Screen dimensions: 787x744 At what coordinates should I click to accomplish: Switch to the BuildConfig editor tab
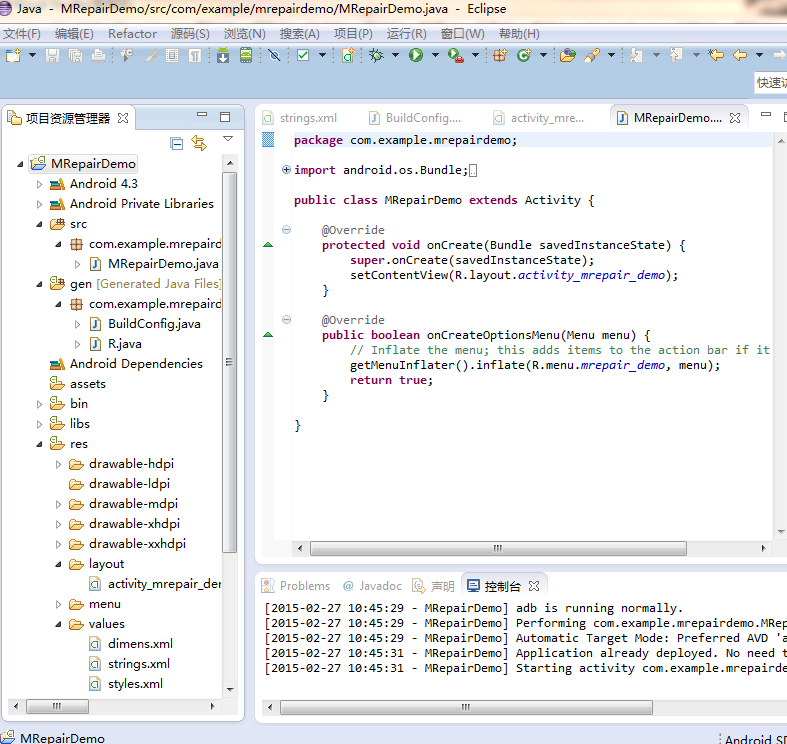click(415, 118)
